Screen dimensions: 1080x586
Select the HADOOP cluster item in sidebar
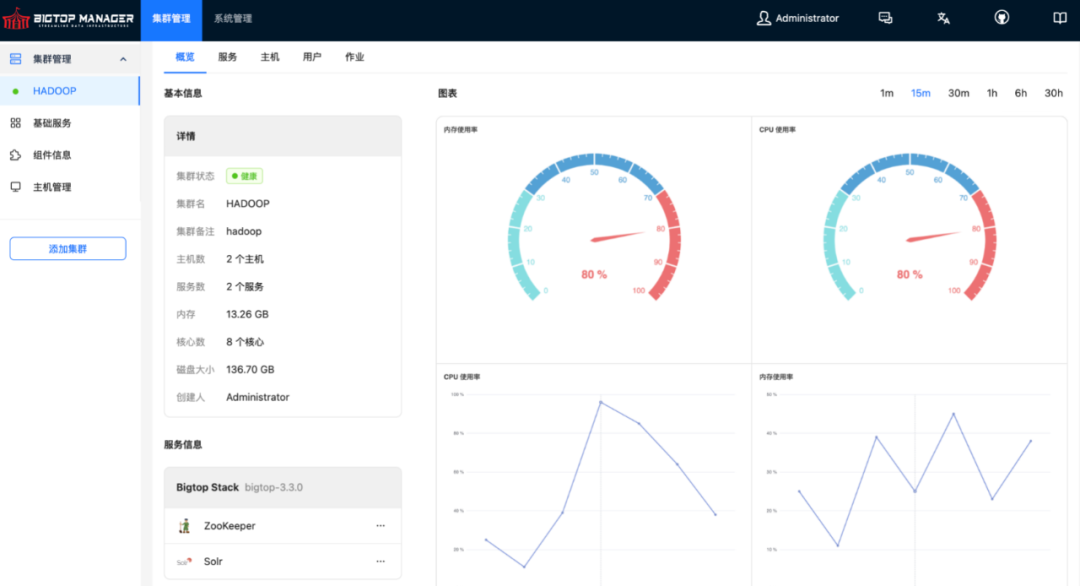click(x=70, y=91)
